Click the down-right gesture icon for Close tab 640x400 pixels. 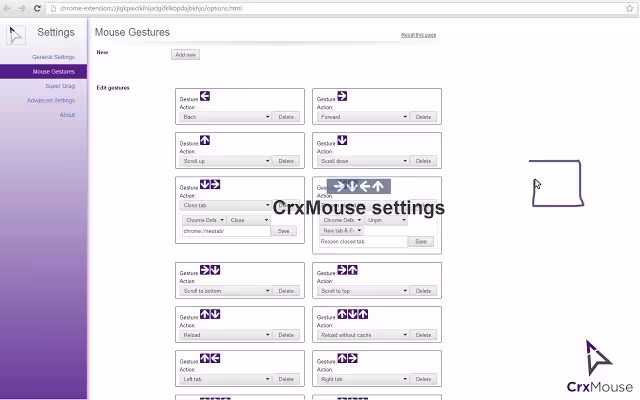[210, 184]
